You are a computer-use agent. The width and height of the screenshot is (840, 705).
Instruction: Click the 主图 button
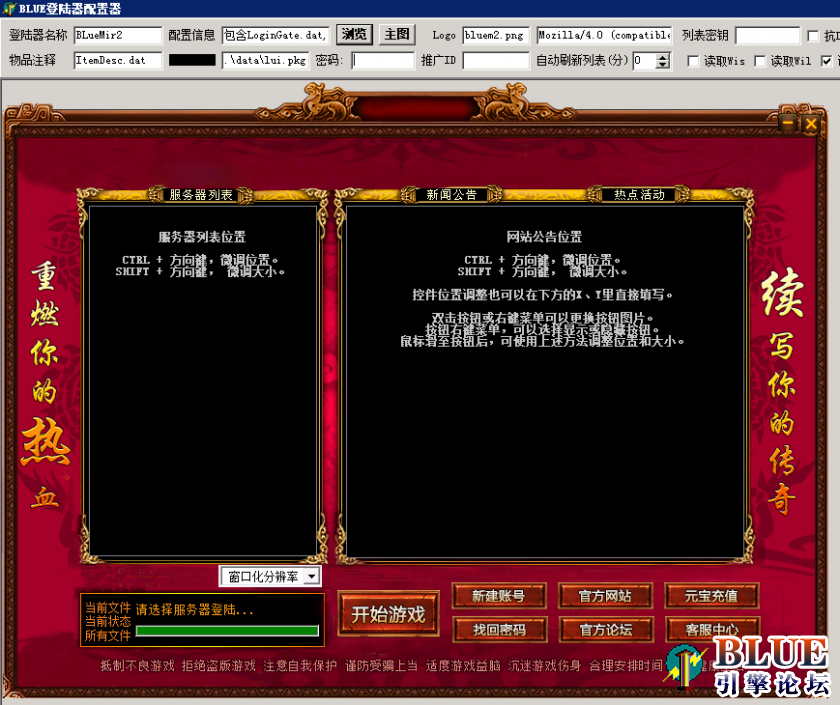[396, 33]
